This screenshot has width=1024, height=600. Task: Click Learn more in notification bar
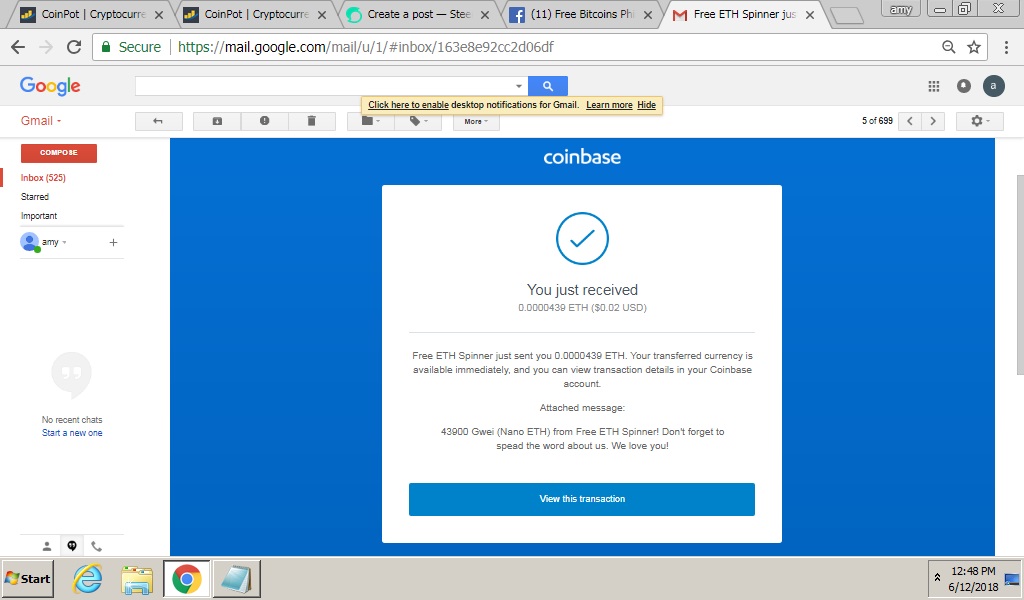click(x=609, y=105)
